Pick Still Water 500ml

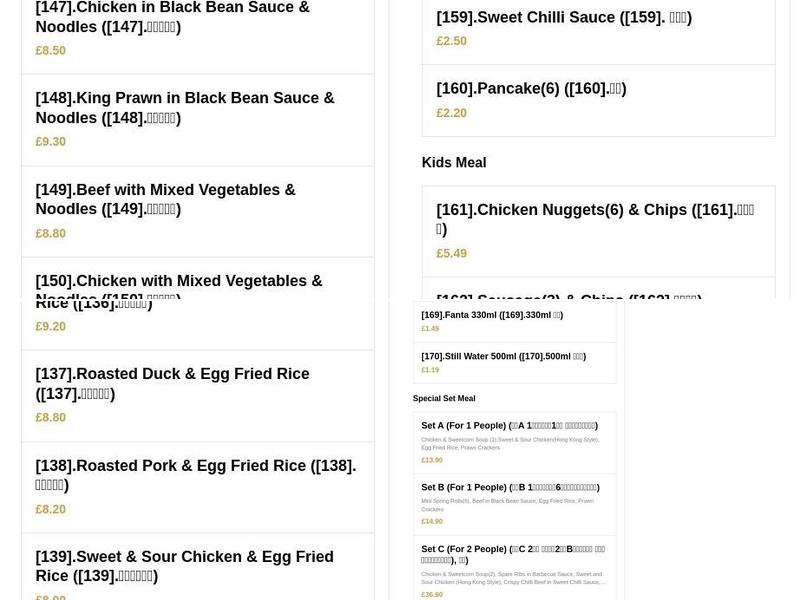(x=503, y=356)
